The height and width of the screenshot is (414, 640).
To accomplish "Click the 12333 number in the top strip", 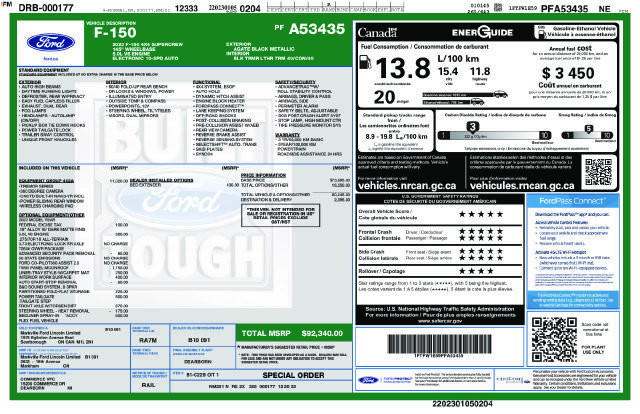I will (x=186, y=8).
